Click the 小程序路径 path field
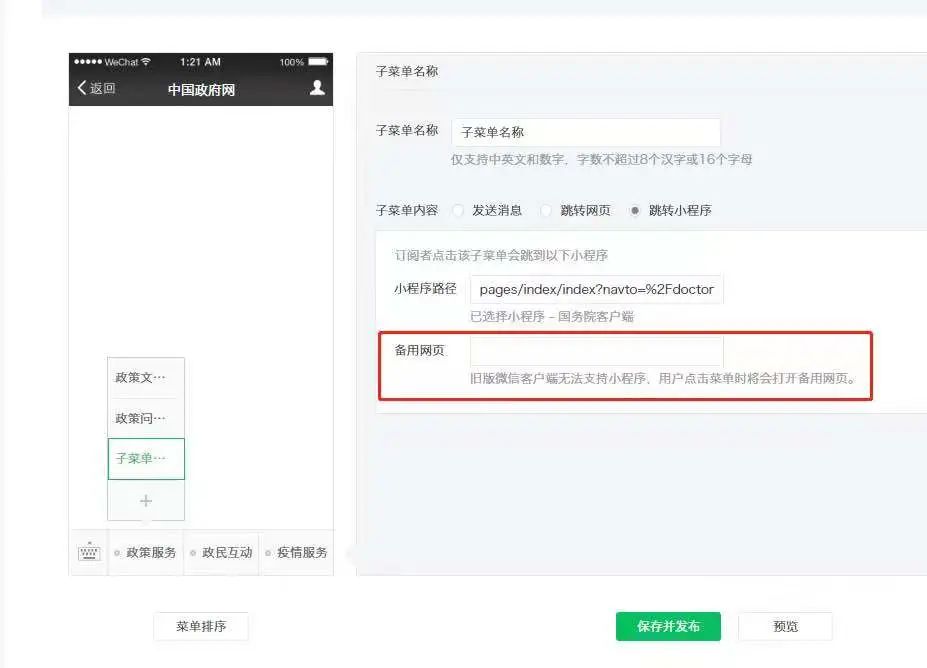 point(597,289)
